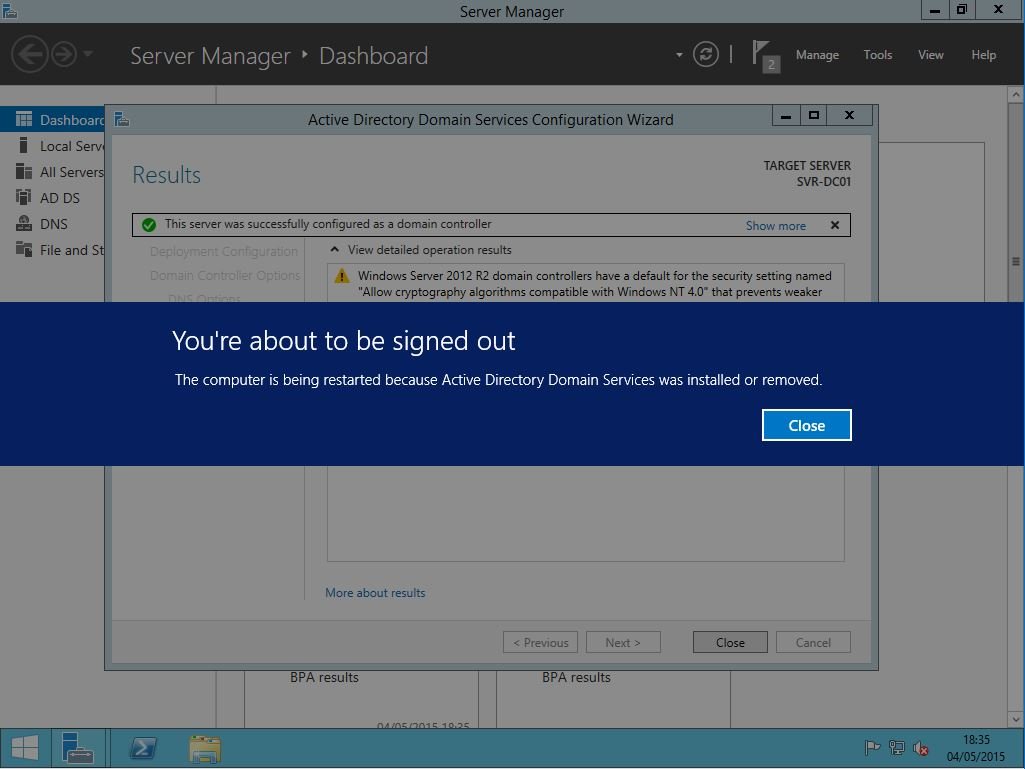Click the Server Manager back arrow
The image size is (1025, 769).
click(x=30, y=54)
